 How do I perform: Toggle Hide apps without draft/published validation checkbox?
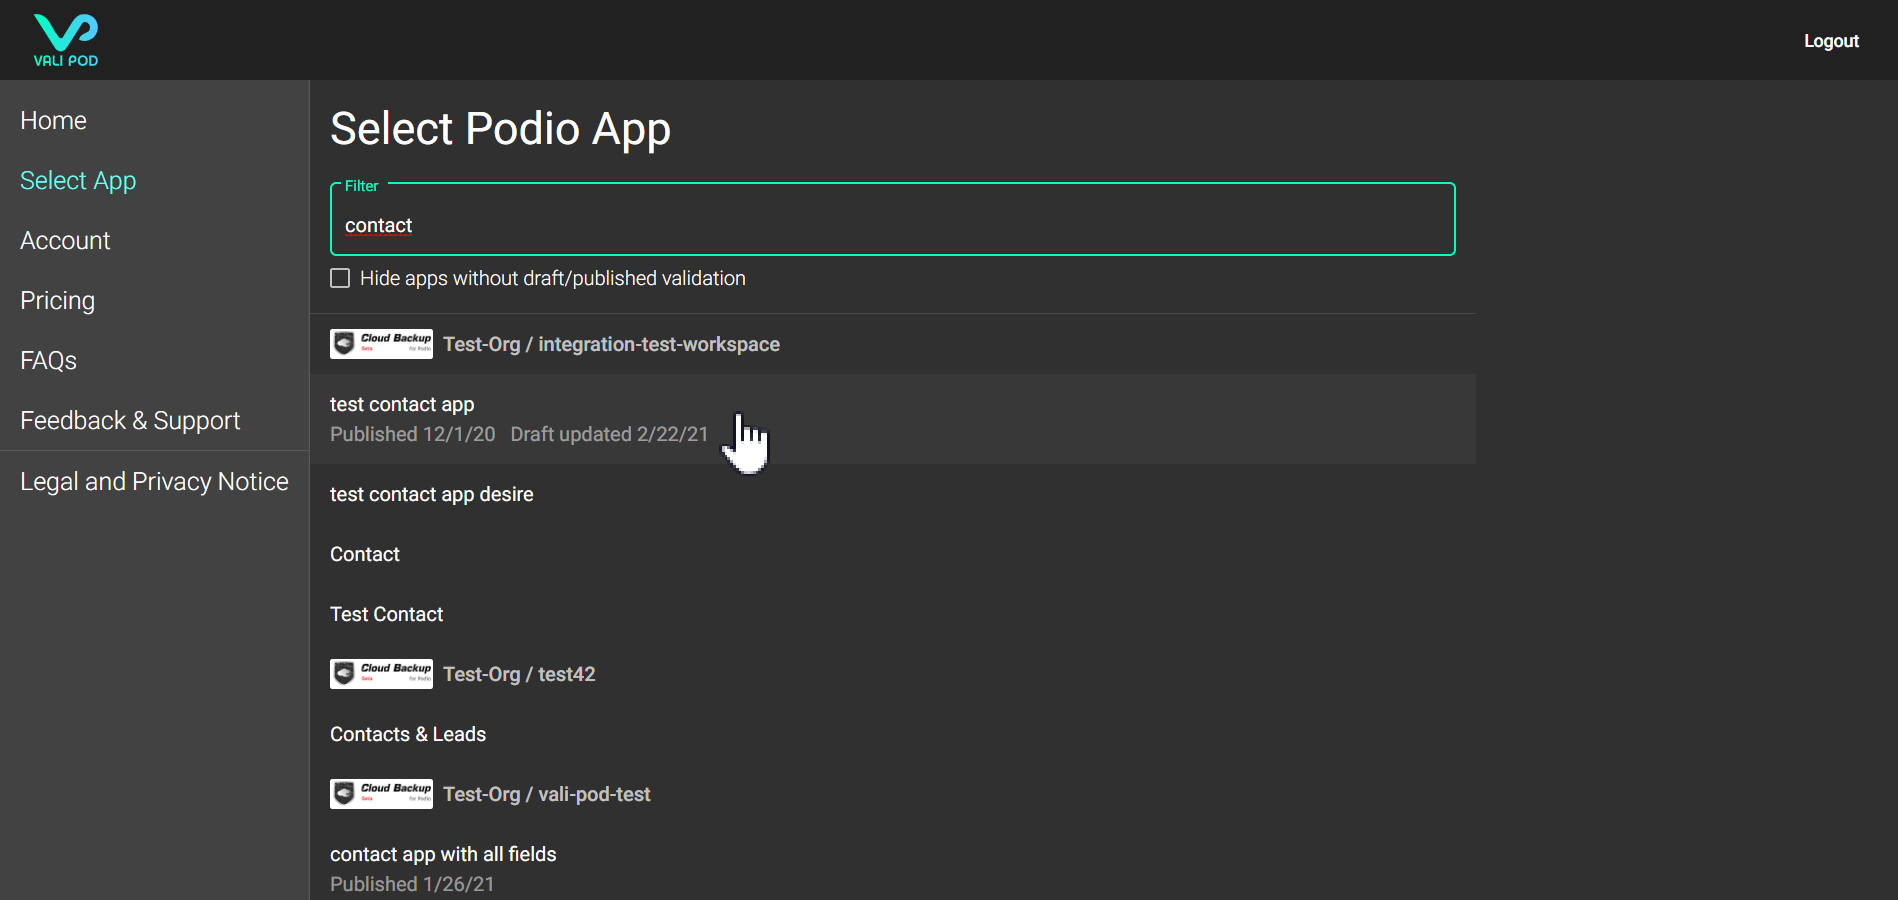tap(340, 278)
